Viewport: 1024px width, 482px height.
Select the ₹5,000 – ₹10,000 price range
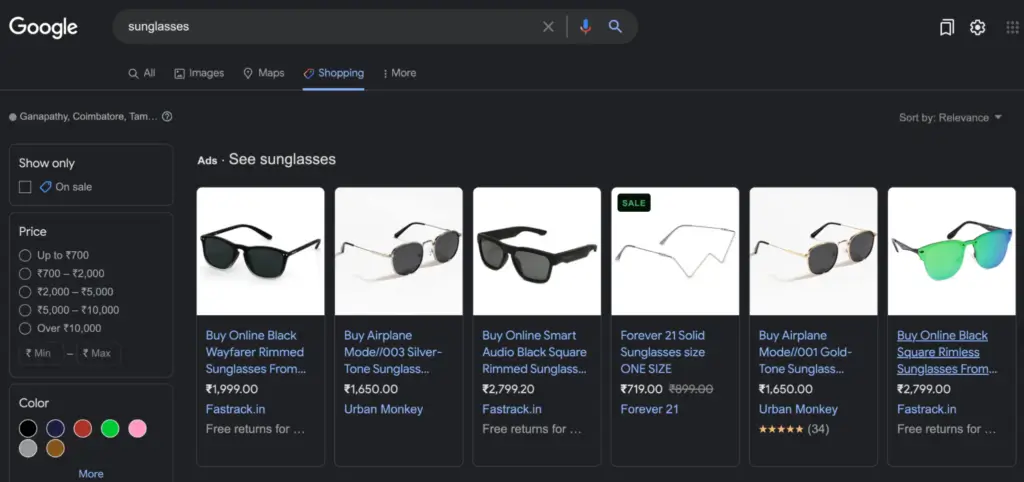coord(25,310)
